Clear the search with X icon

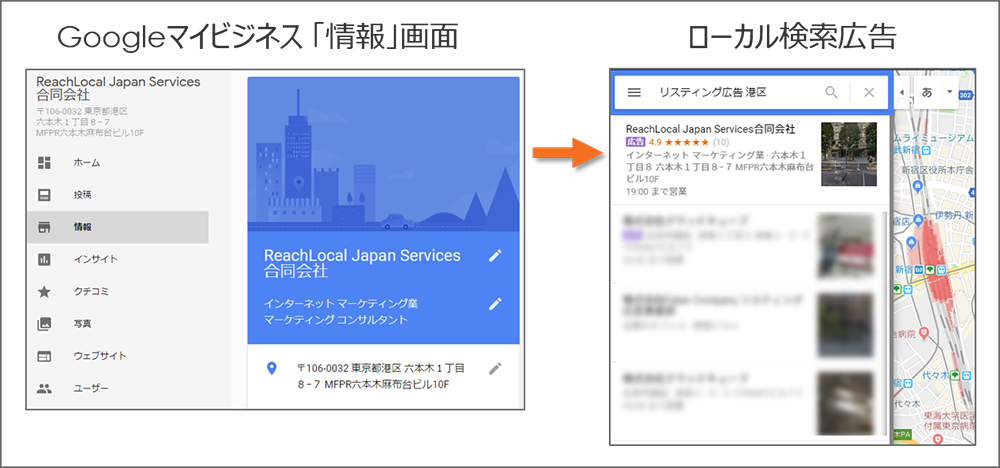coord(869,92)
